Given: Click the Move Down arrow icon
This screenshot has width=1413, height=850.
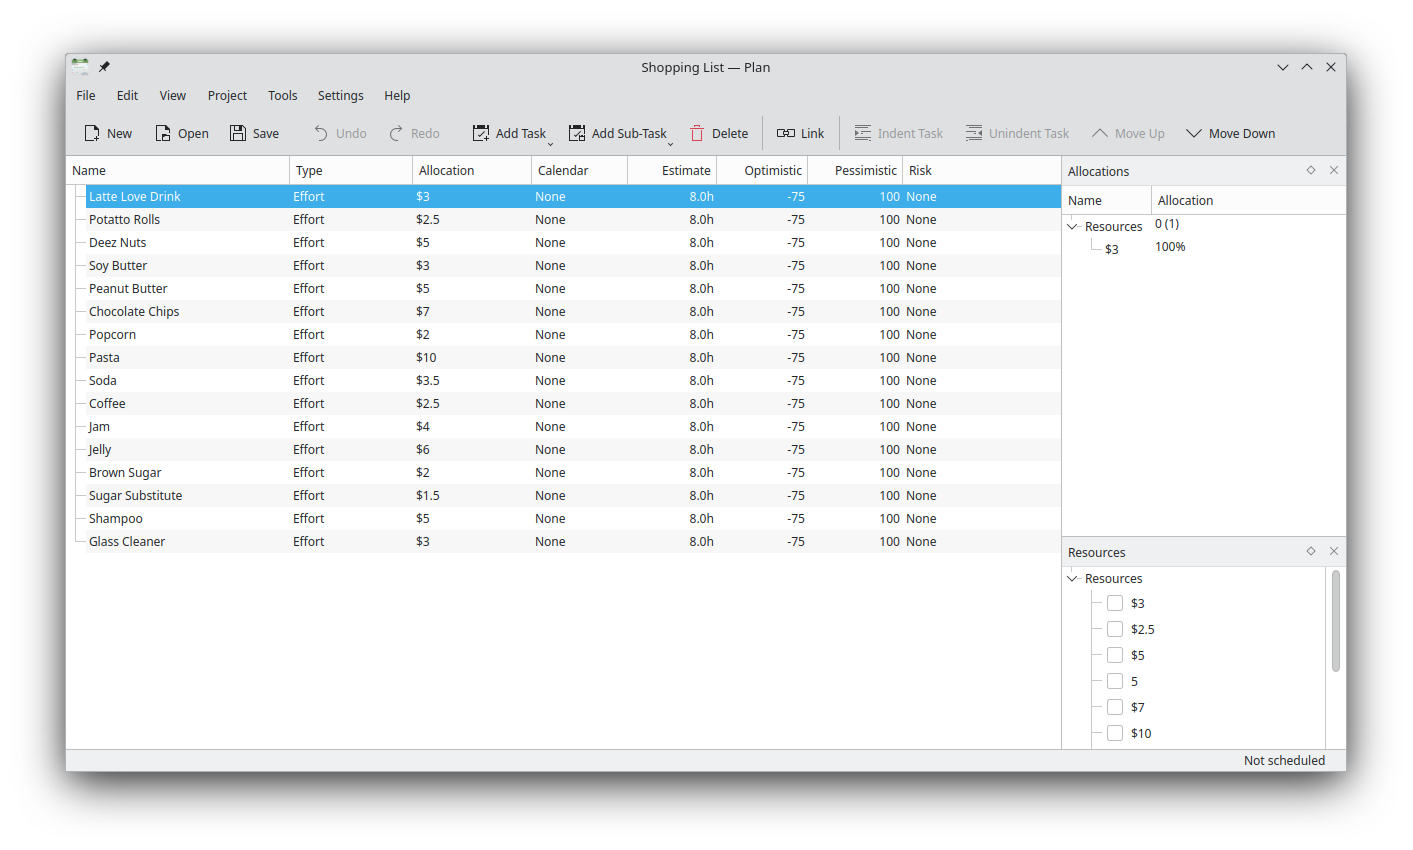Looking at the screenshot, I should click(1194, 133).
